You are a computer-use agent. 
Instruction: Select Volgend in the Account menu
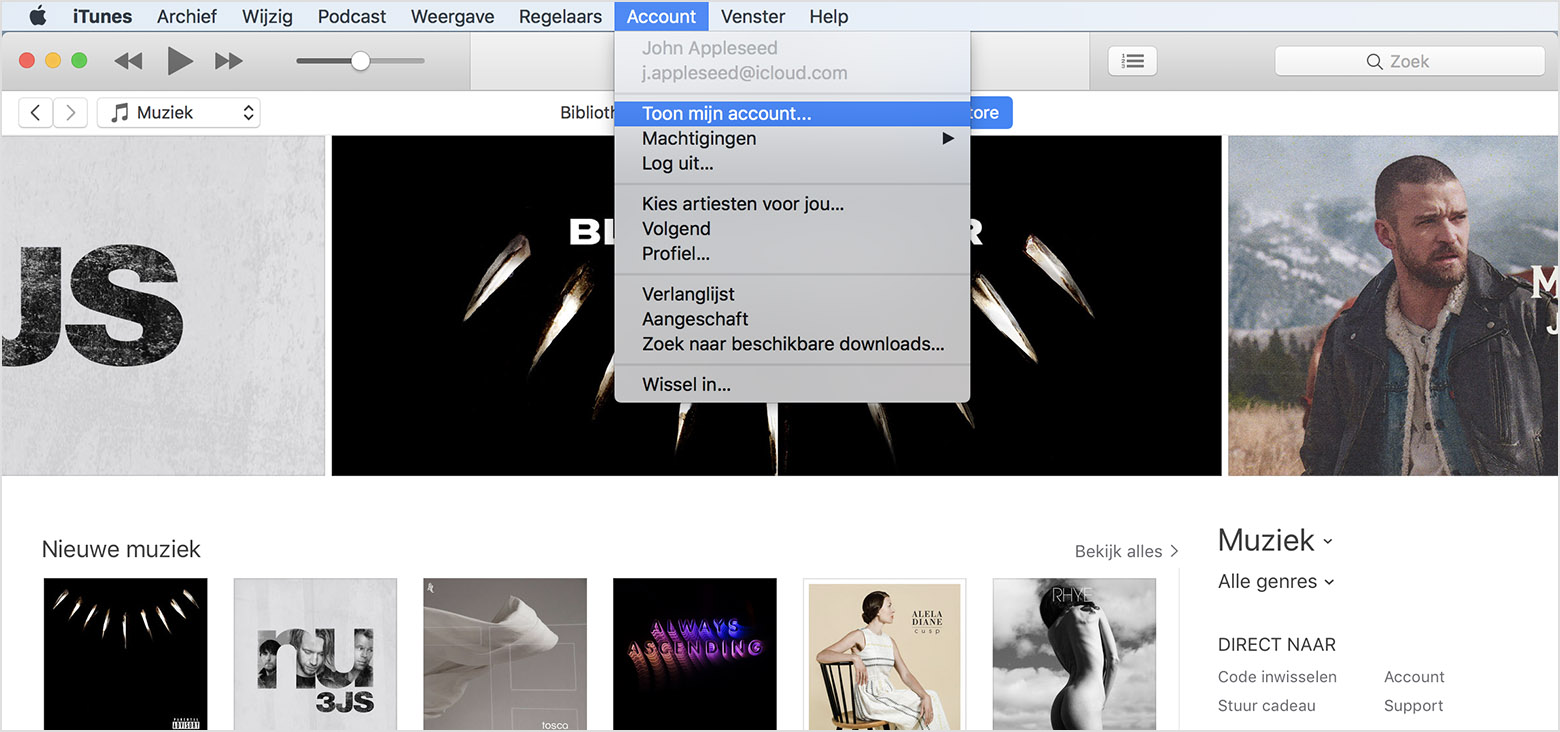pyautogui.click(x=792, y=228)
